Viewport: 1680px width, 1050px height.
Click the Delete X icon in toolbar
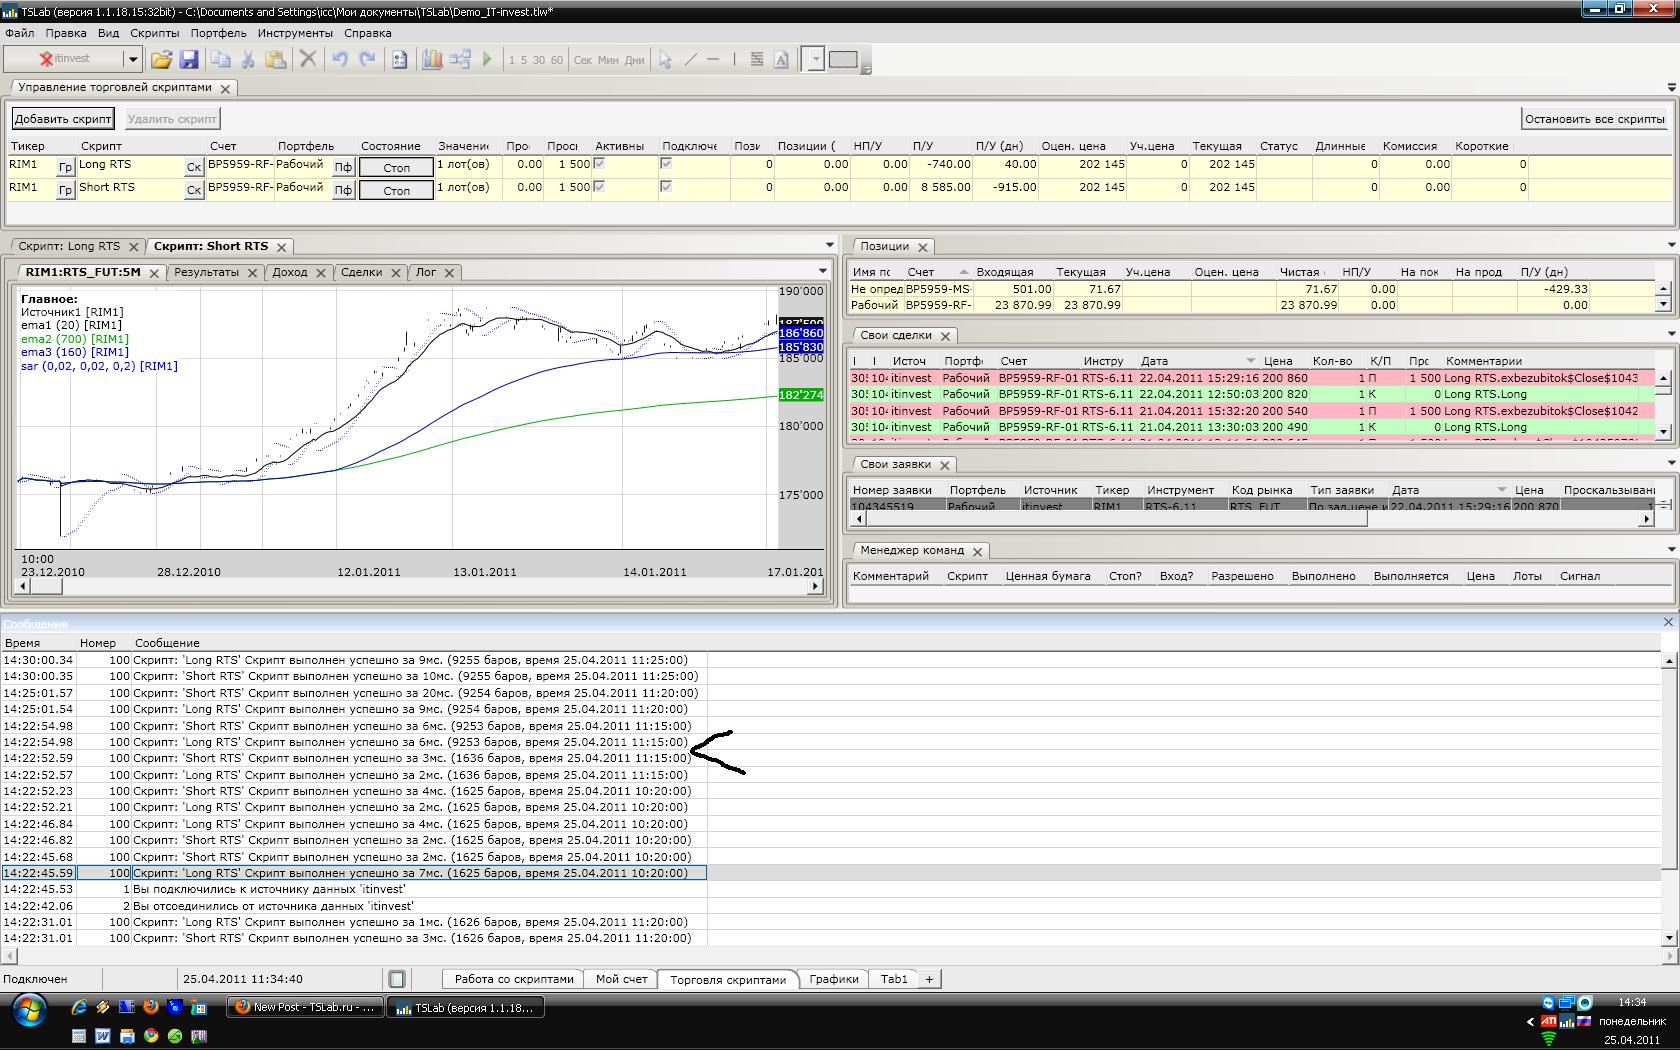[x=308, y=60]
